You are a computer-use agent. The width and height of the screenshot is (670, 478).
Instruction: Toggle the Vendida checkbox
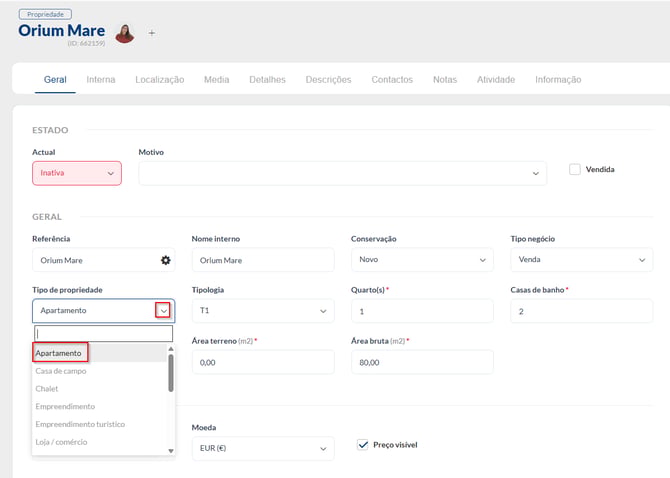click(575, 169)
